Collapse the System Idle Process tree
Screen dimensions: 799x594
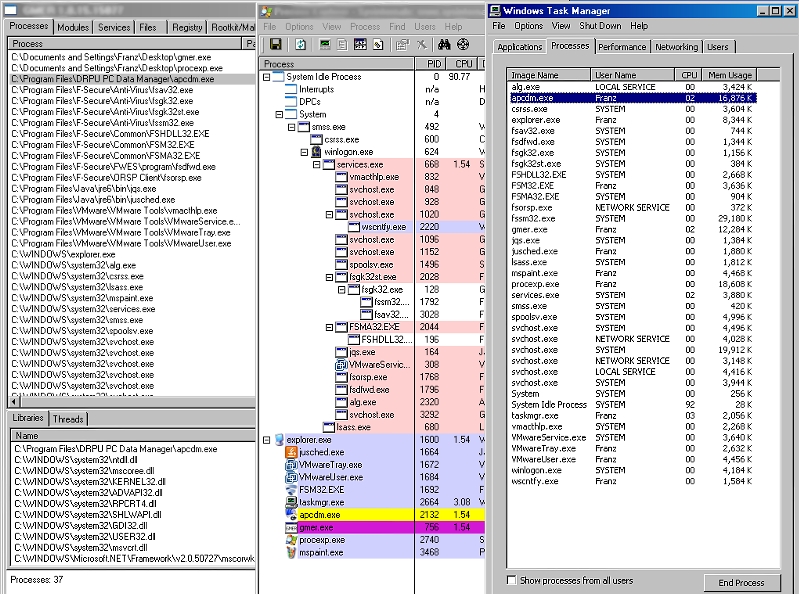(267, 77)
